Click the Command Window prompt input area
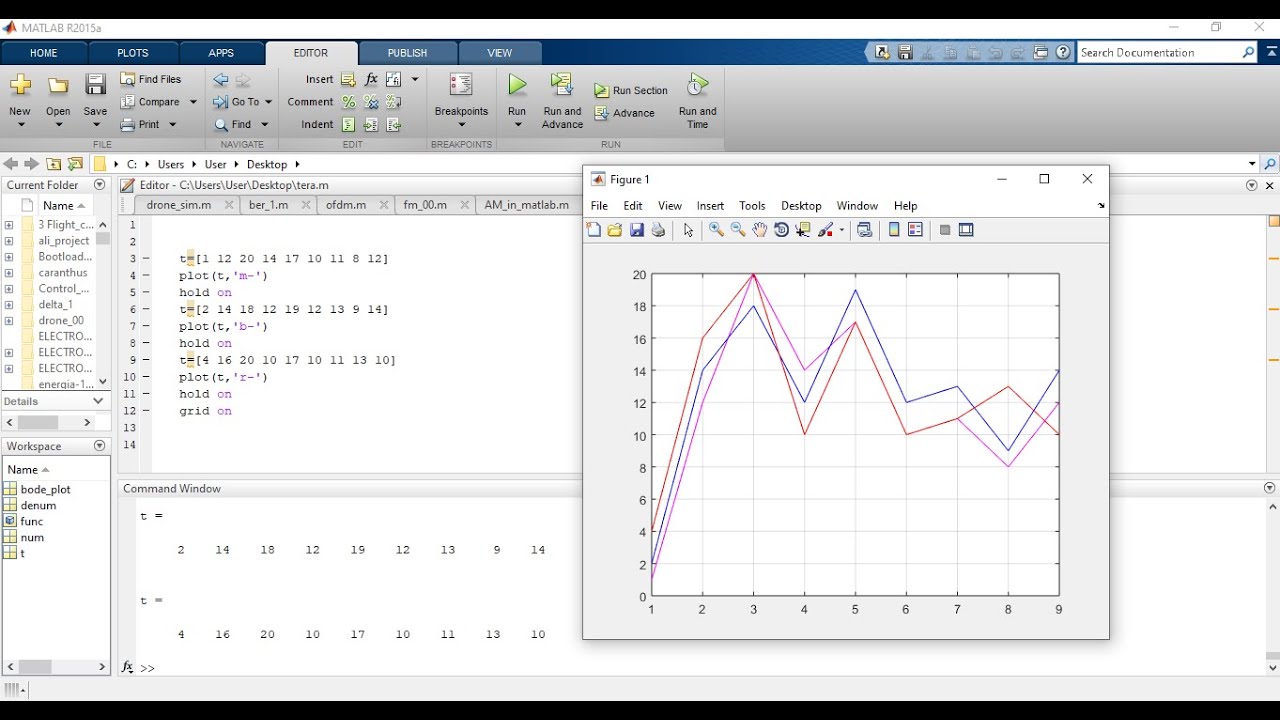 (x=360, y=668)
